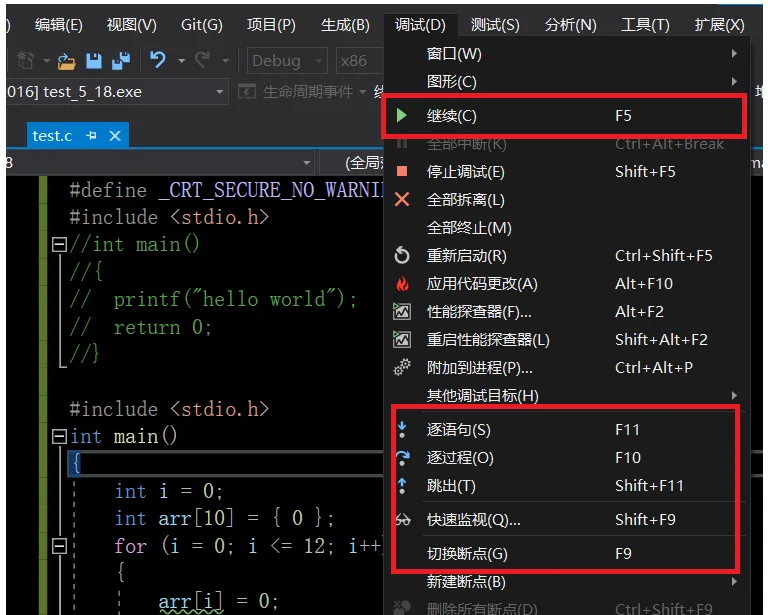The height and width of the screenshot is (615, 768).
Task: Choose 全部终止(M) menu entry
Action: [567, 228]
